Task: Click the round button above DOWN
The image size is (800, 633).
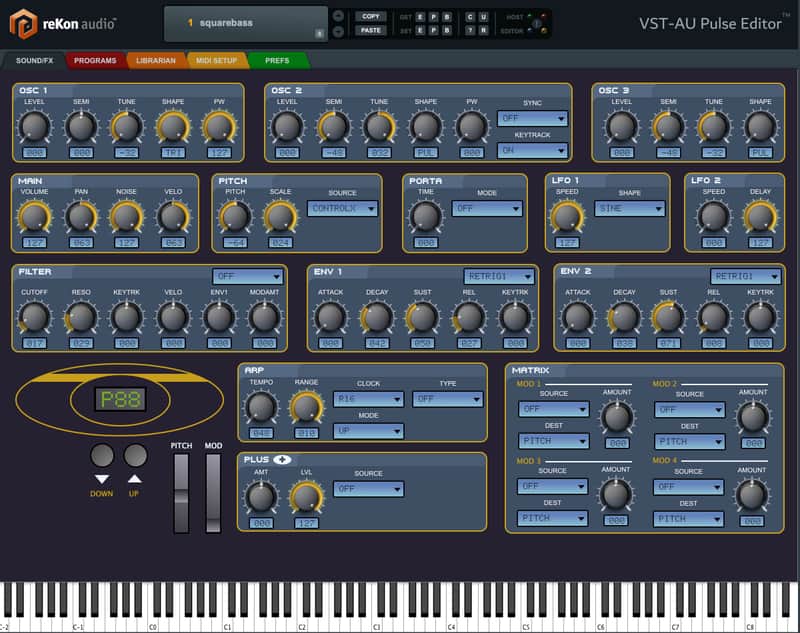Action: point(102,455)
